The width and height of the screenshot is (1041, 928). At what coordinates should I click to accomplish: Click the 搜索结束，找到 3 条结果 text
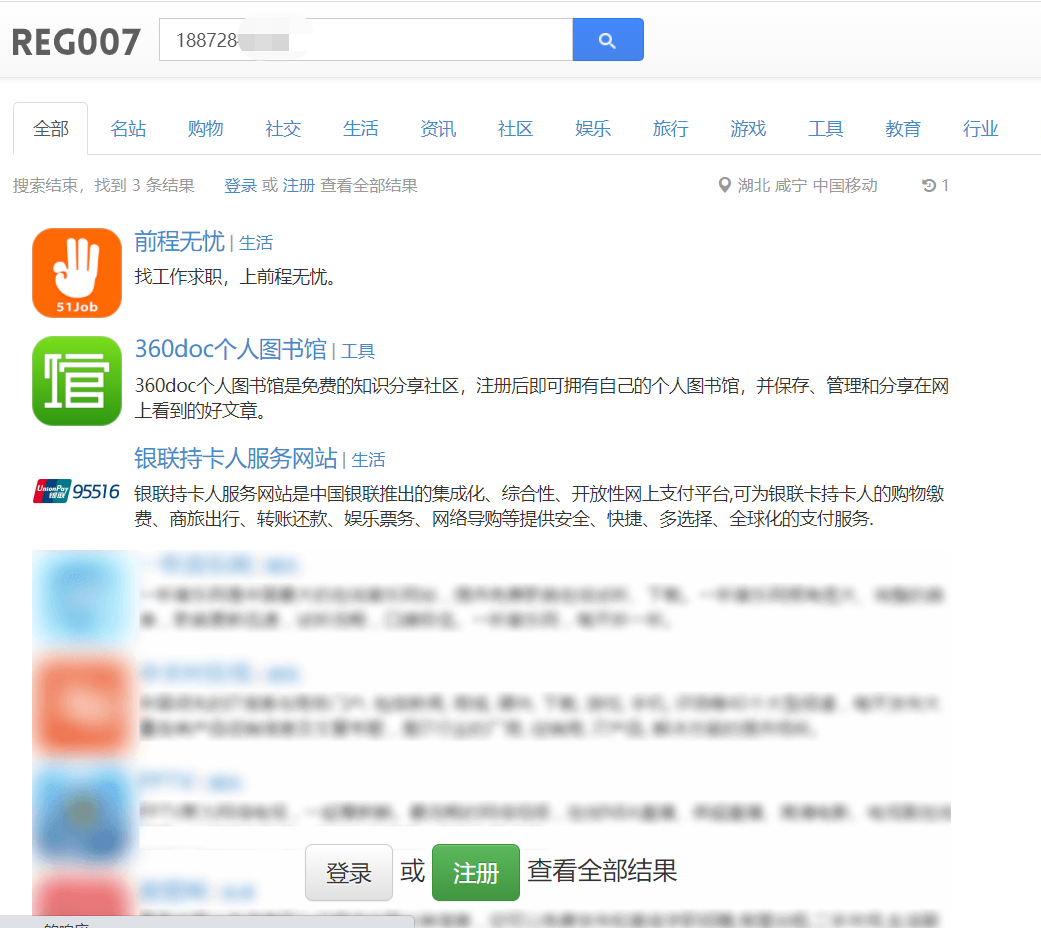tap(104, 185)
